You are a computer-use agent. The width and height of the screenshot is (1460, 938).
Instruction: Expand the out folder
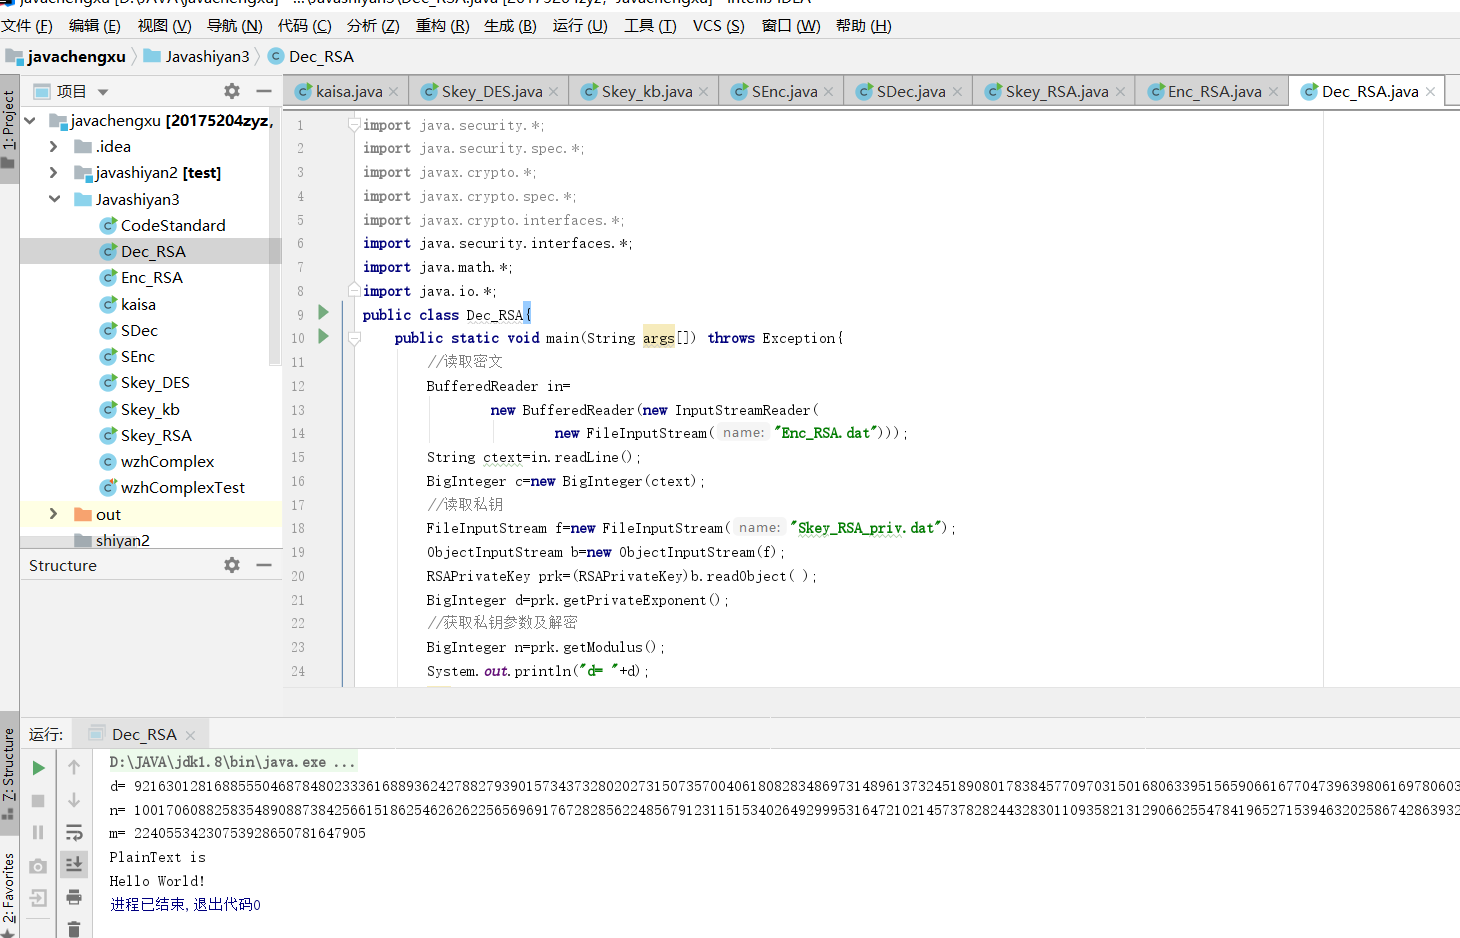54,514
